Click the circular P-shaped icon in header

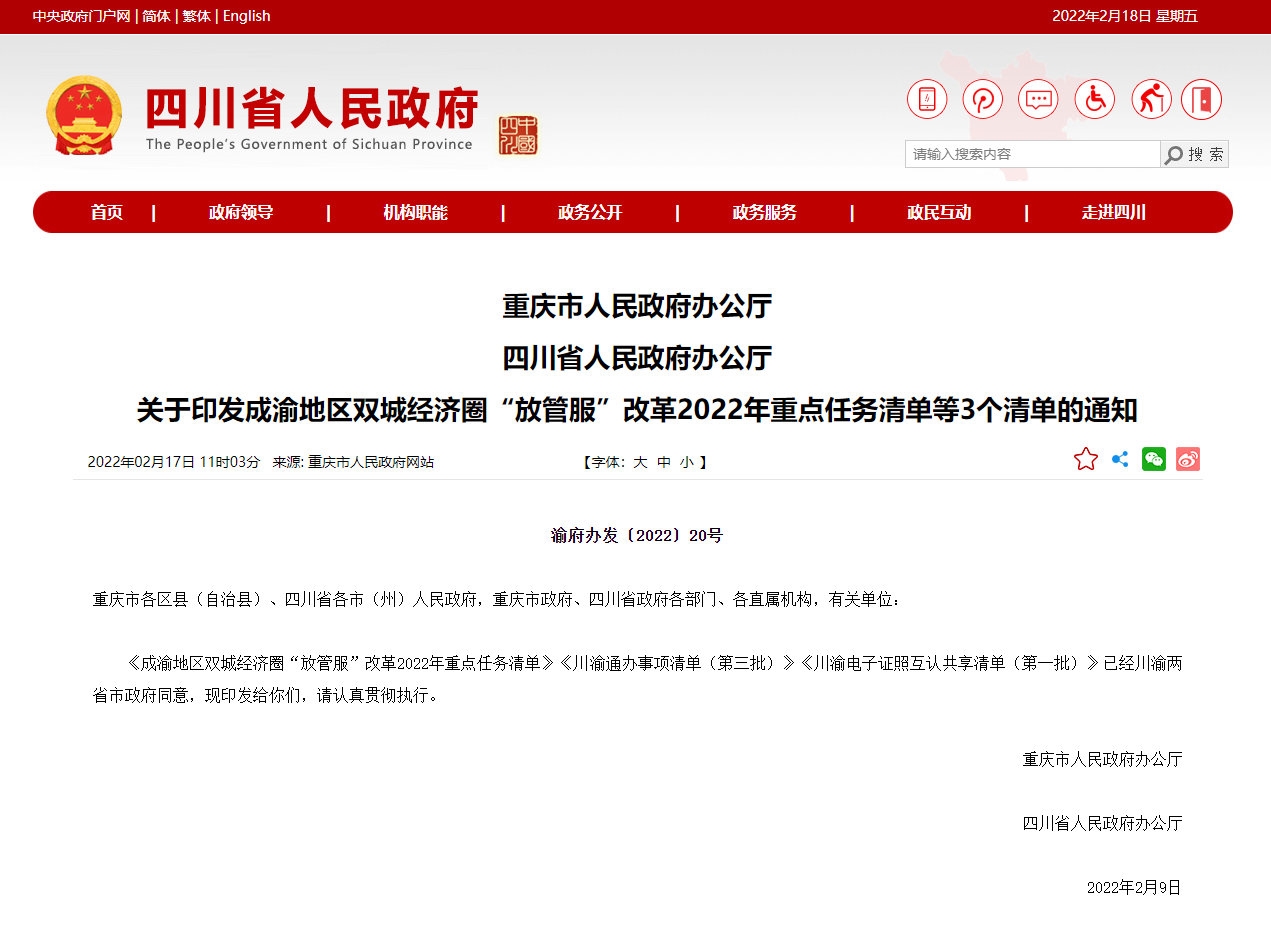click(x=983, y=99)
